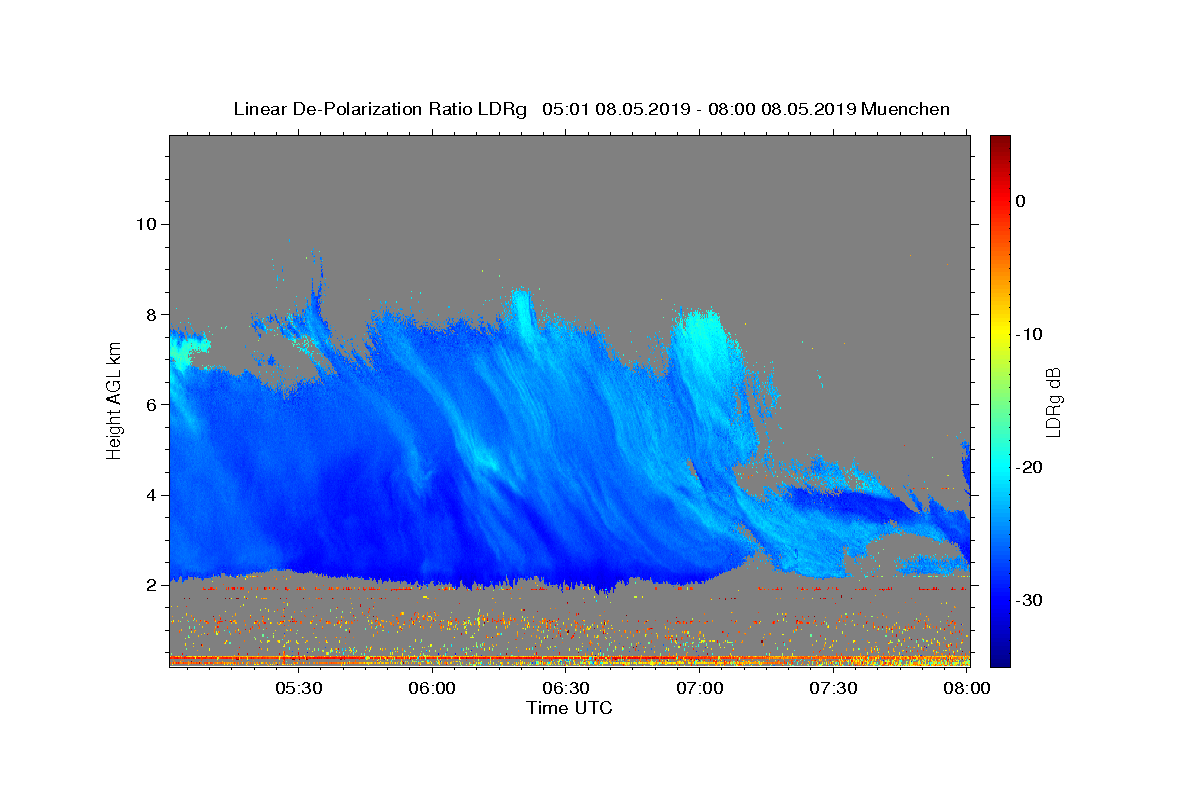The image size is (1200, 800).
Task: Click the dark blue bottom of colorbar
Action: click(x=1000, y=655)
